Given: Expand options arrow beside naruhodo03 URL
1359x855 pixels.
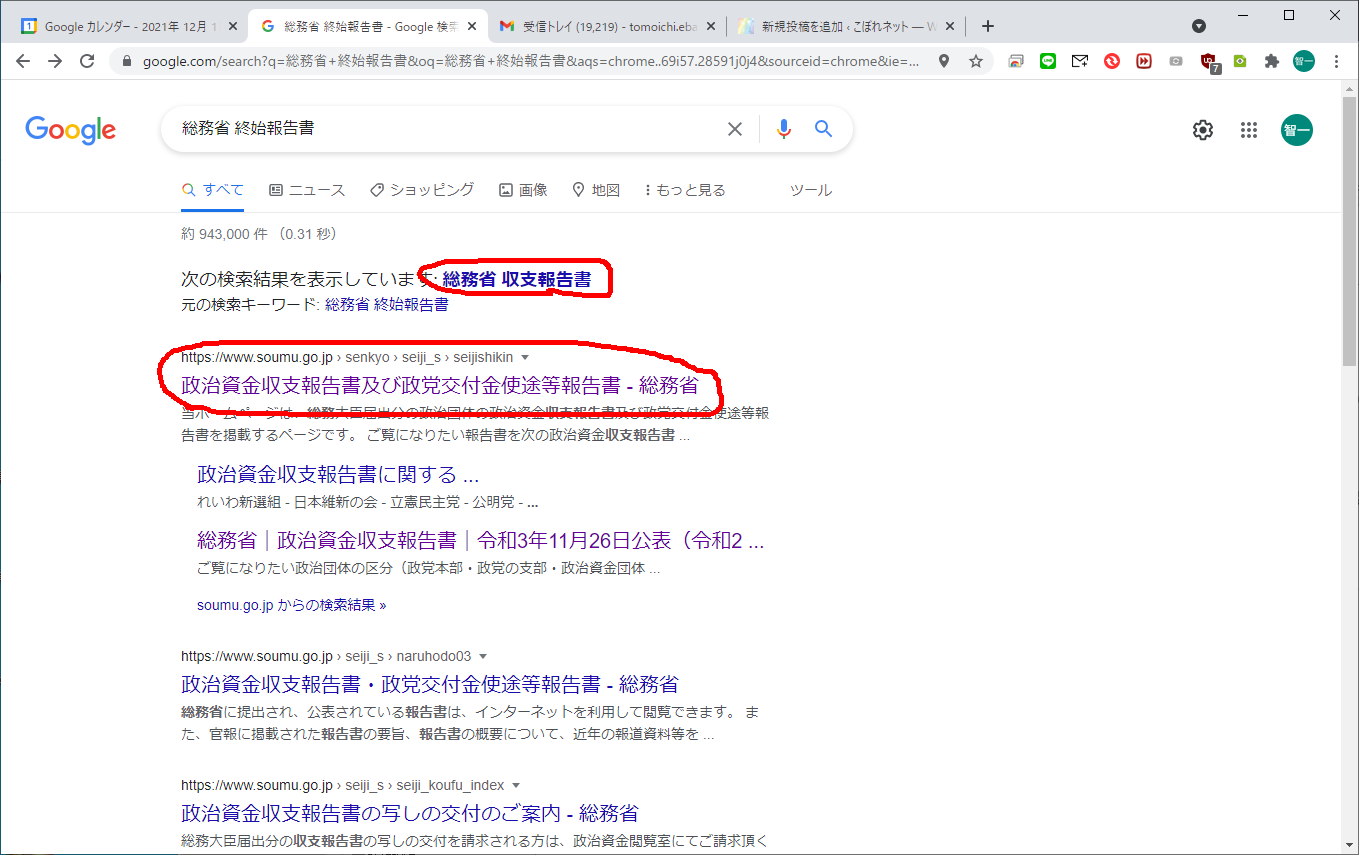Looking at the screenshot, I should click(483, 657).
